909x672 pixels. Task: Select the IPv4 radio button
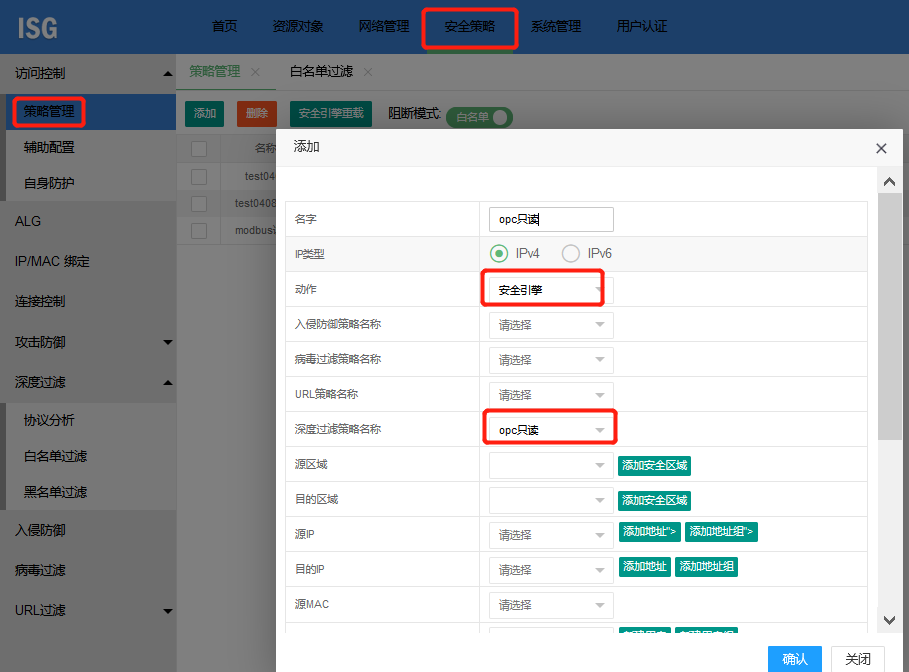pyautogui.click(x=498, y=253)
